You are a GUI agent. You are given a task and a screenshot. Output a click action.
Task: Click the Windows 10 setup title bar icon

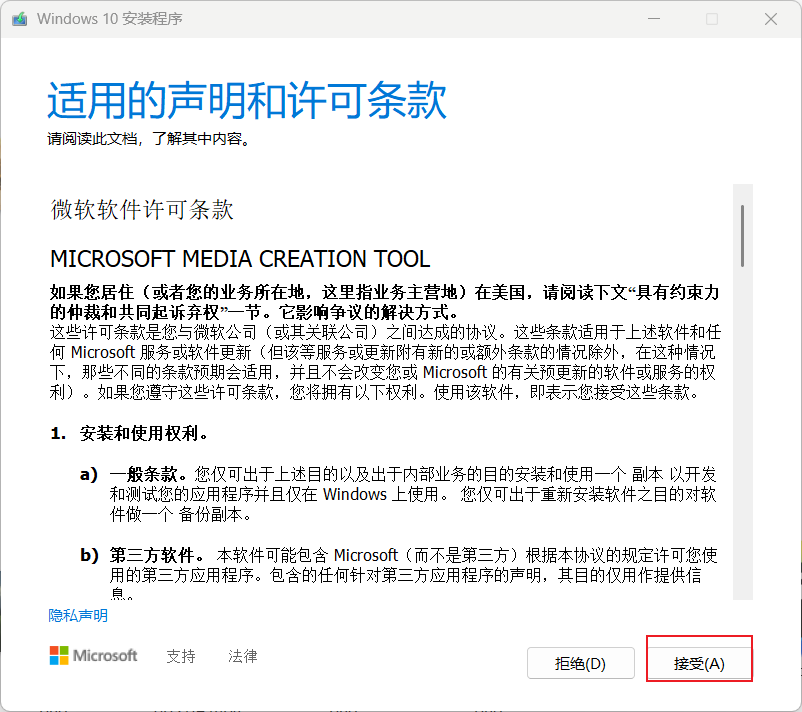tap(19, 19)
